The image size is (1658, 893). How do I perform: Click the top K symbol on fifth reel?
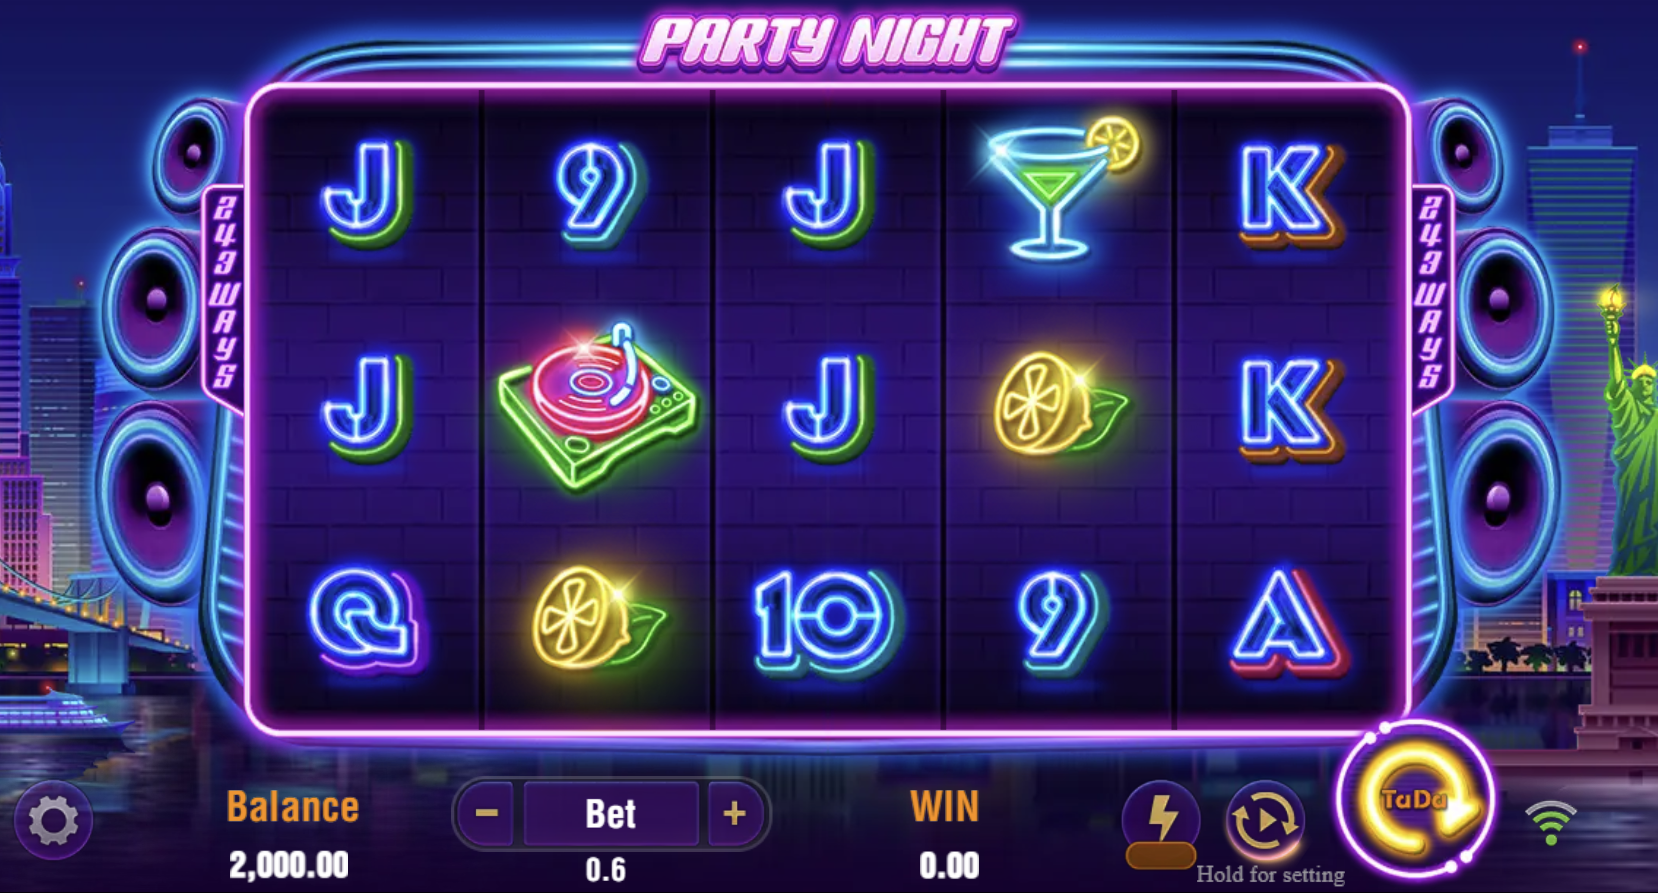(1288, 192)
